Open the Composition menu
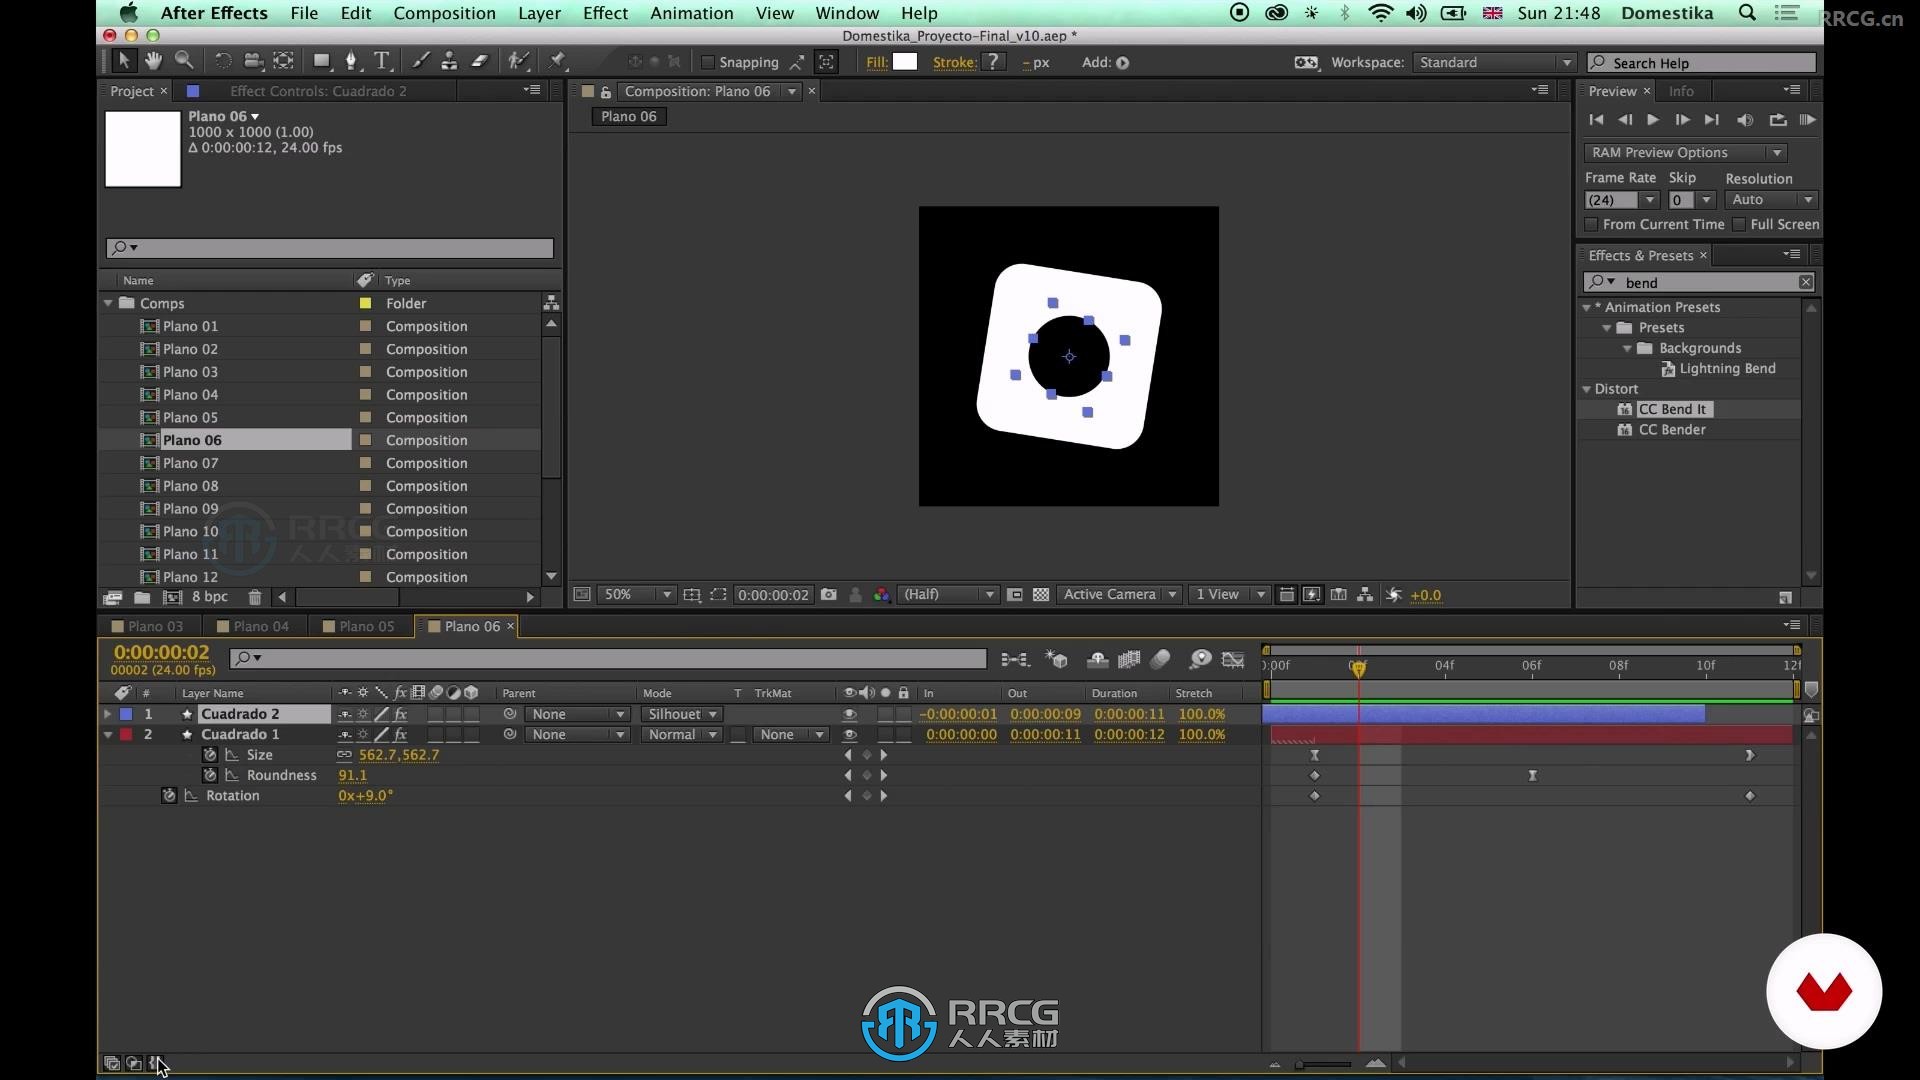Screen dimensions: 1920x1080 (444, 13)
